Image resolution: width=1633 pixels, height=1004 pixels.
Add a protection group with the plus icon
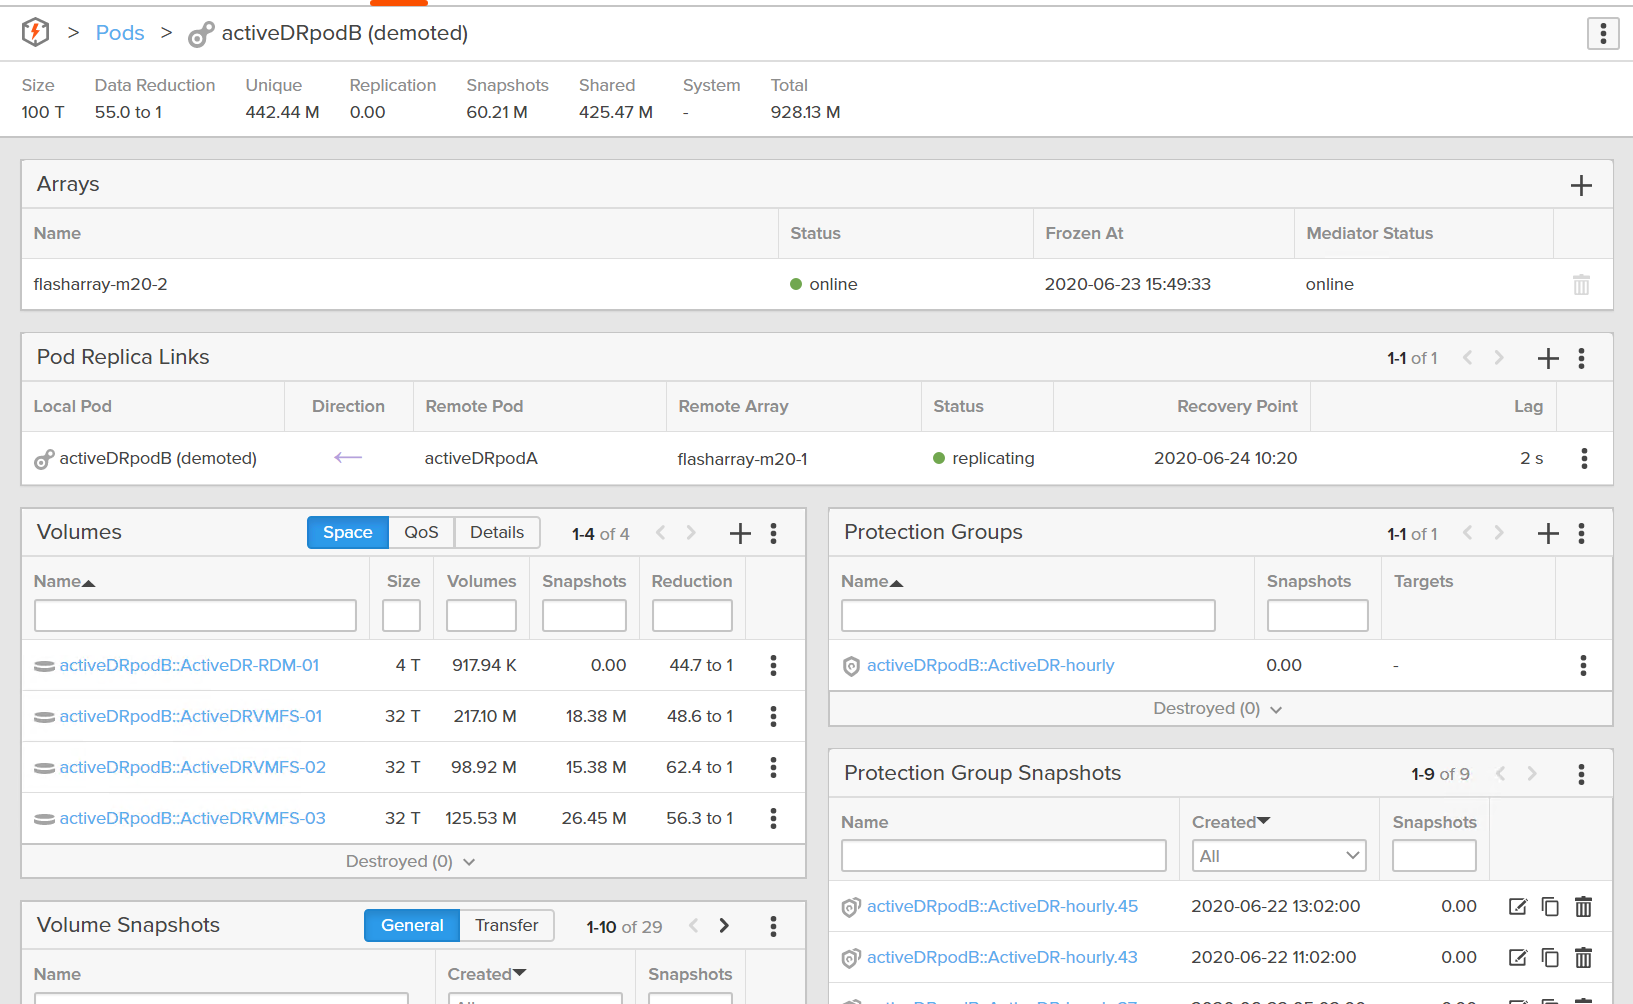1548,533
